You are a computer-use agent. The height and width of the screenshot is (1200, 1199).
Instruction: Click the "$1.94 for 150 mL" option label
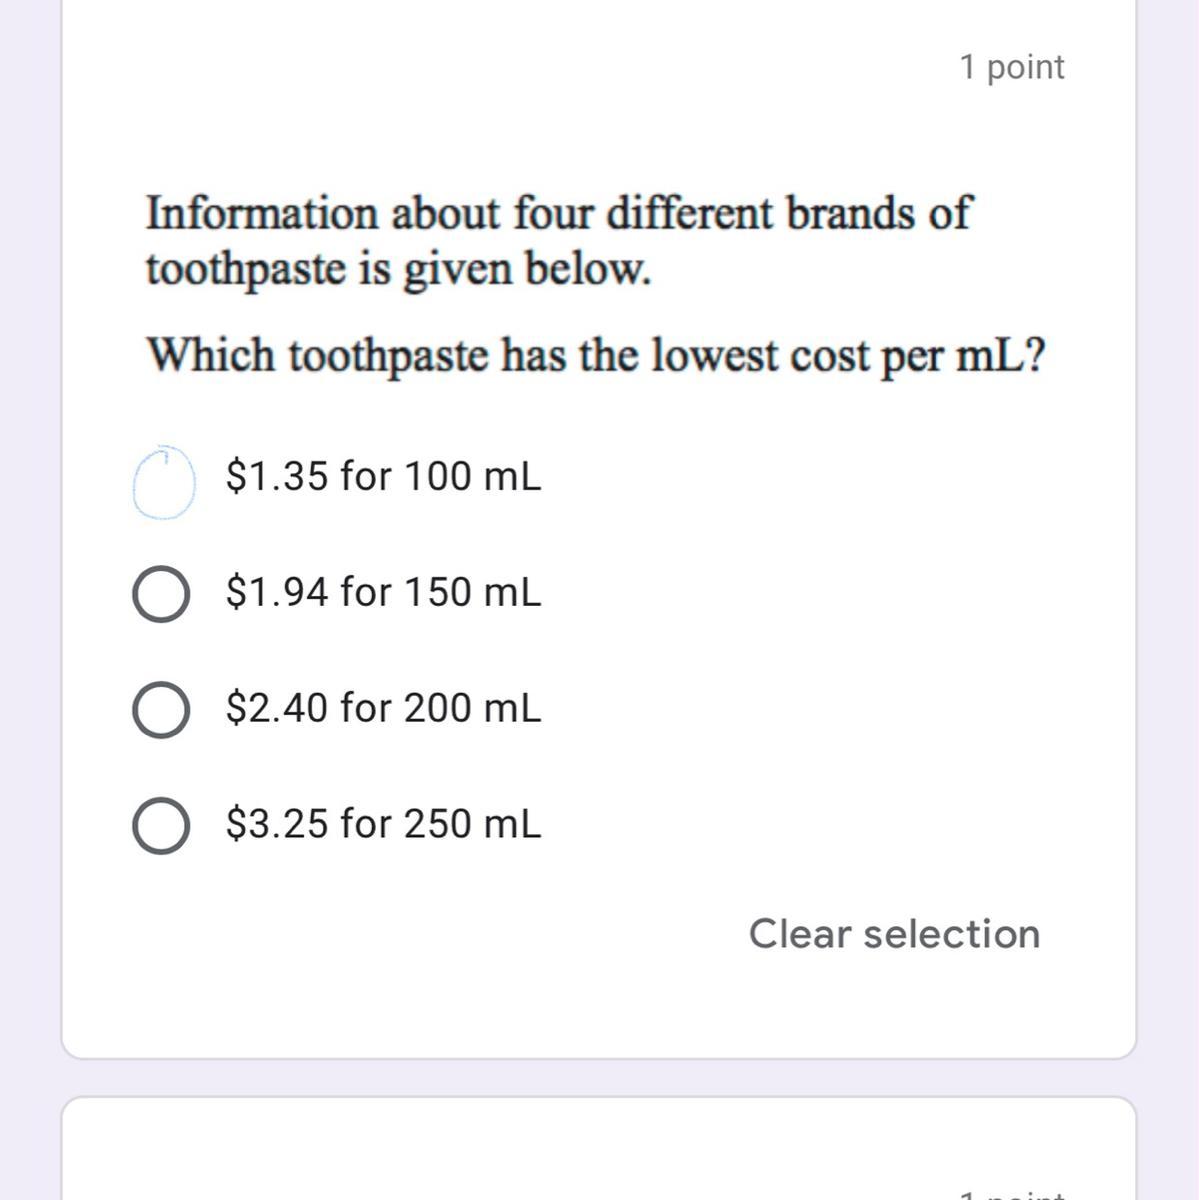(x=383, y=592)
